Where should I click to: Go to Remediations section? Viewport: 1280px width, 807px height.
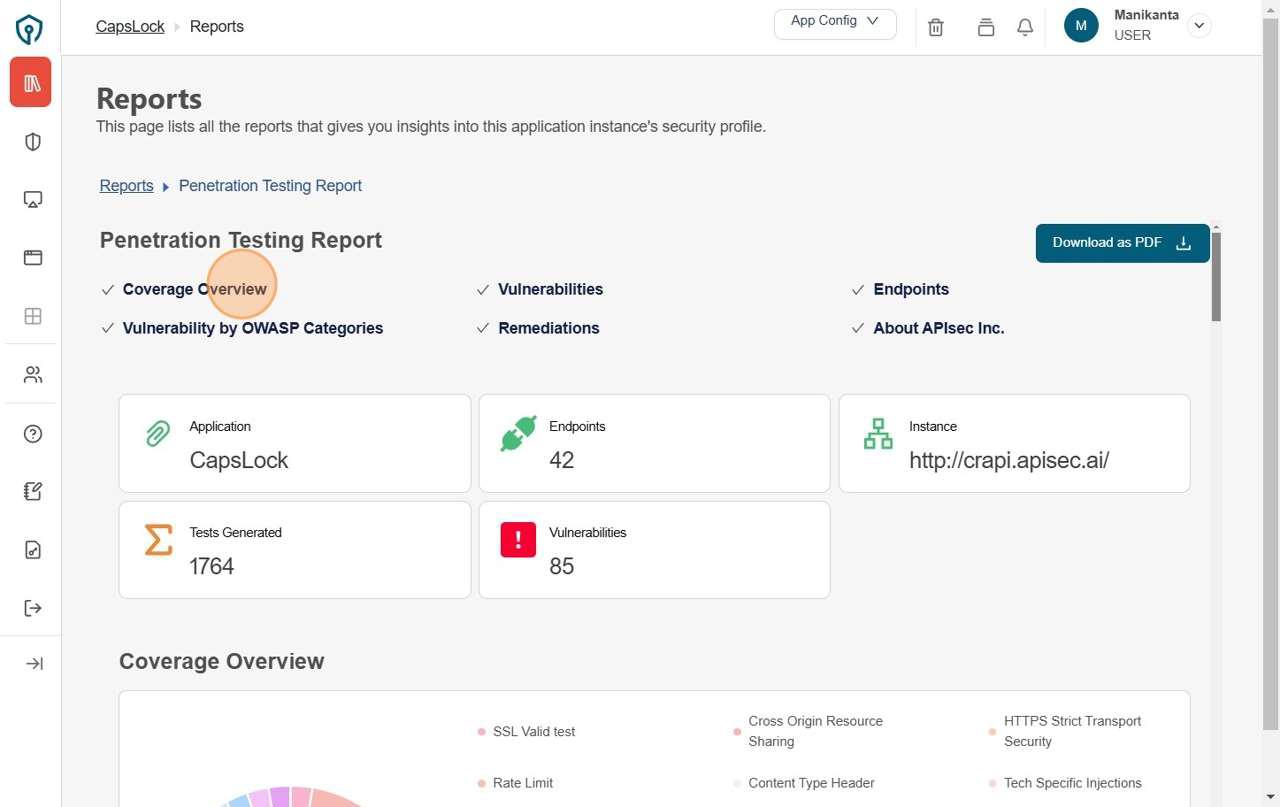pyautogui.click(x=548, y=328)
